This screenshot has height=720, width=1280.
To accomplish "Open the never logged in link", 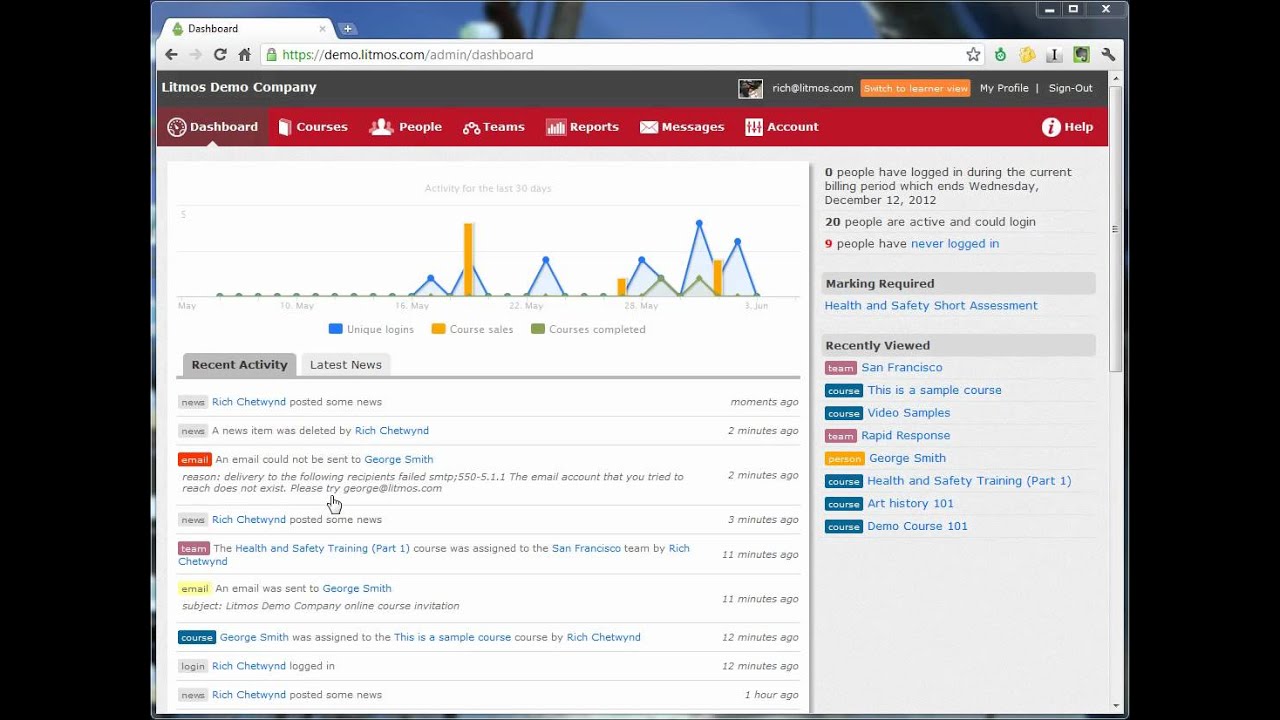I will [955, 244].
